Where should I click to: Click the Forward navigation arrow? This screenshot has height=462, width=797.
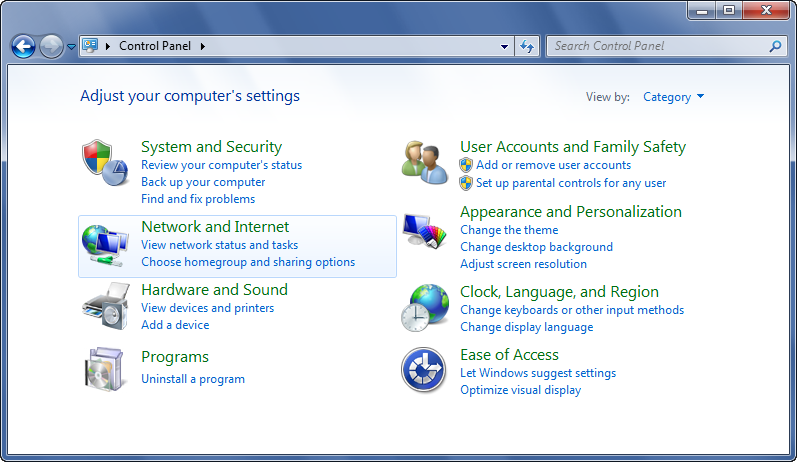[x=51, y=47]
